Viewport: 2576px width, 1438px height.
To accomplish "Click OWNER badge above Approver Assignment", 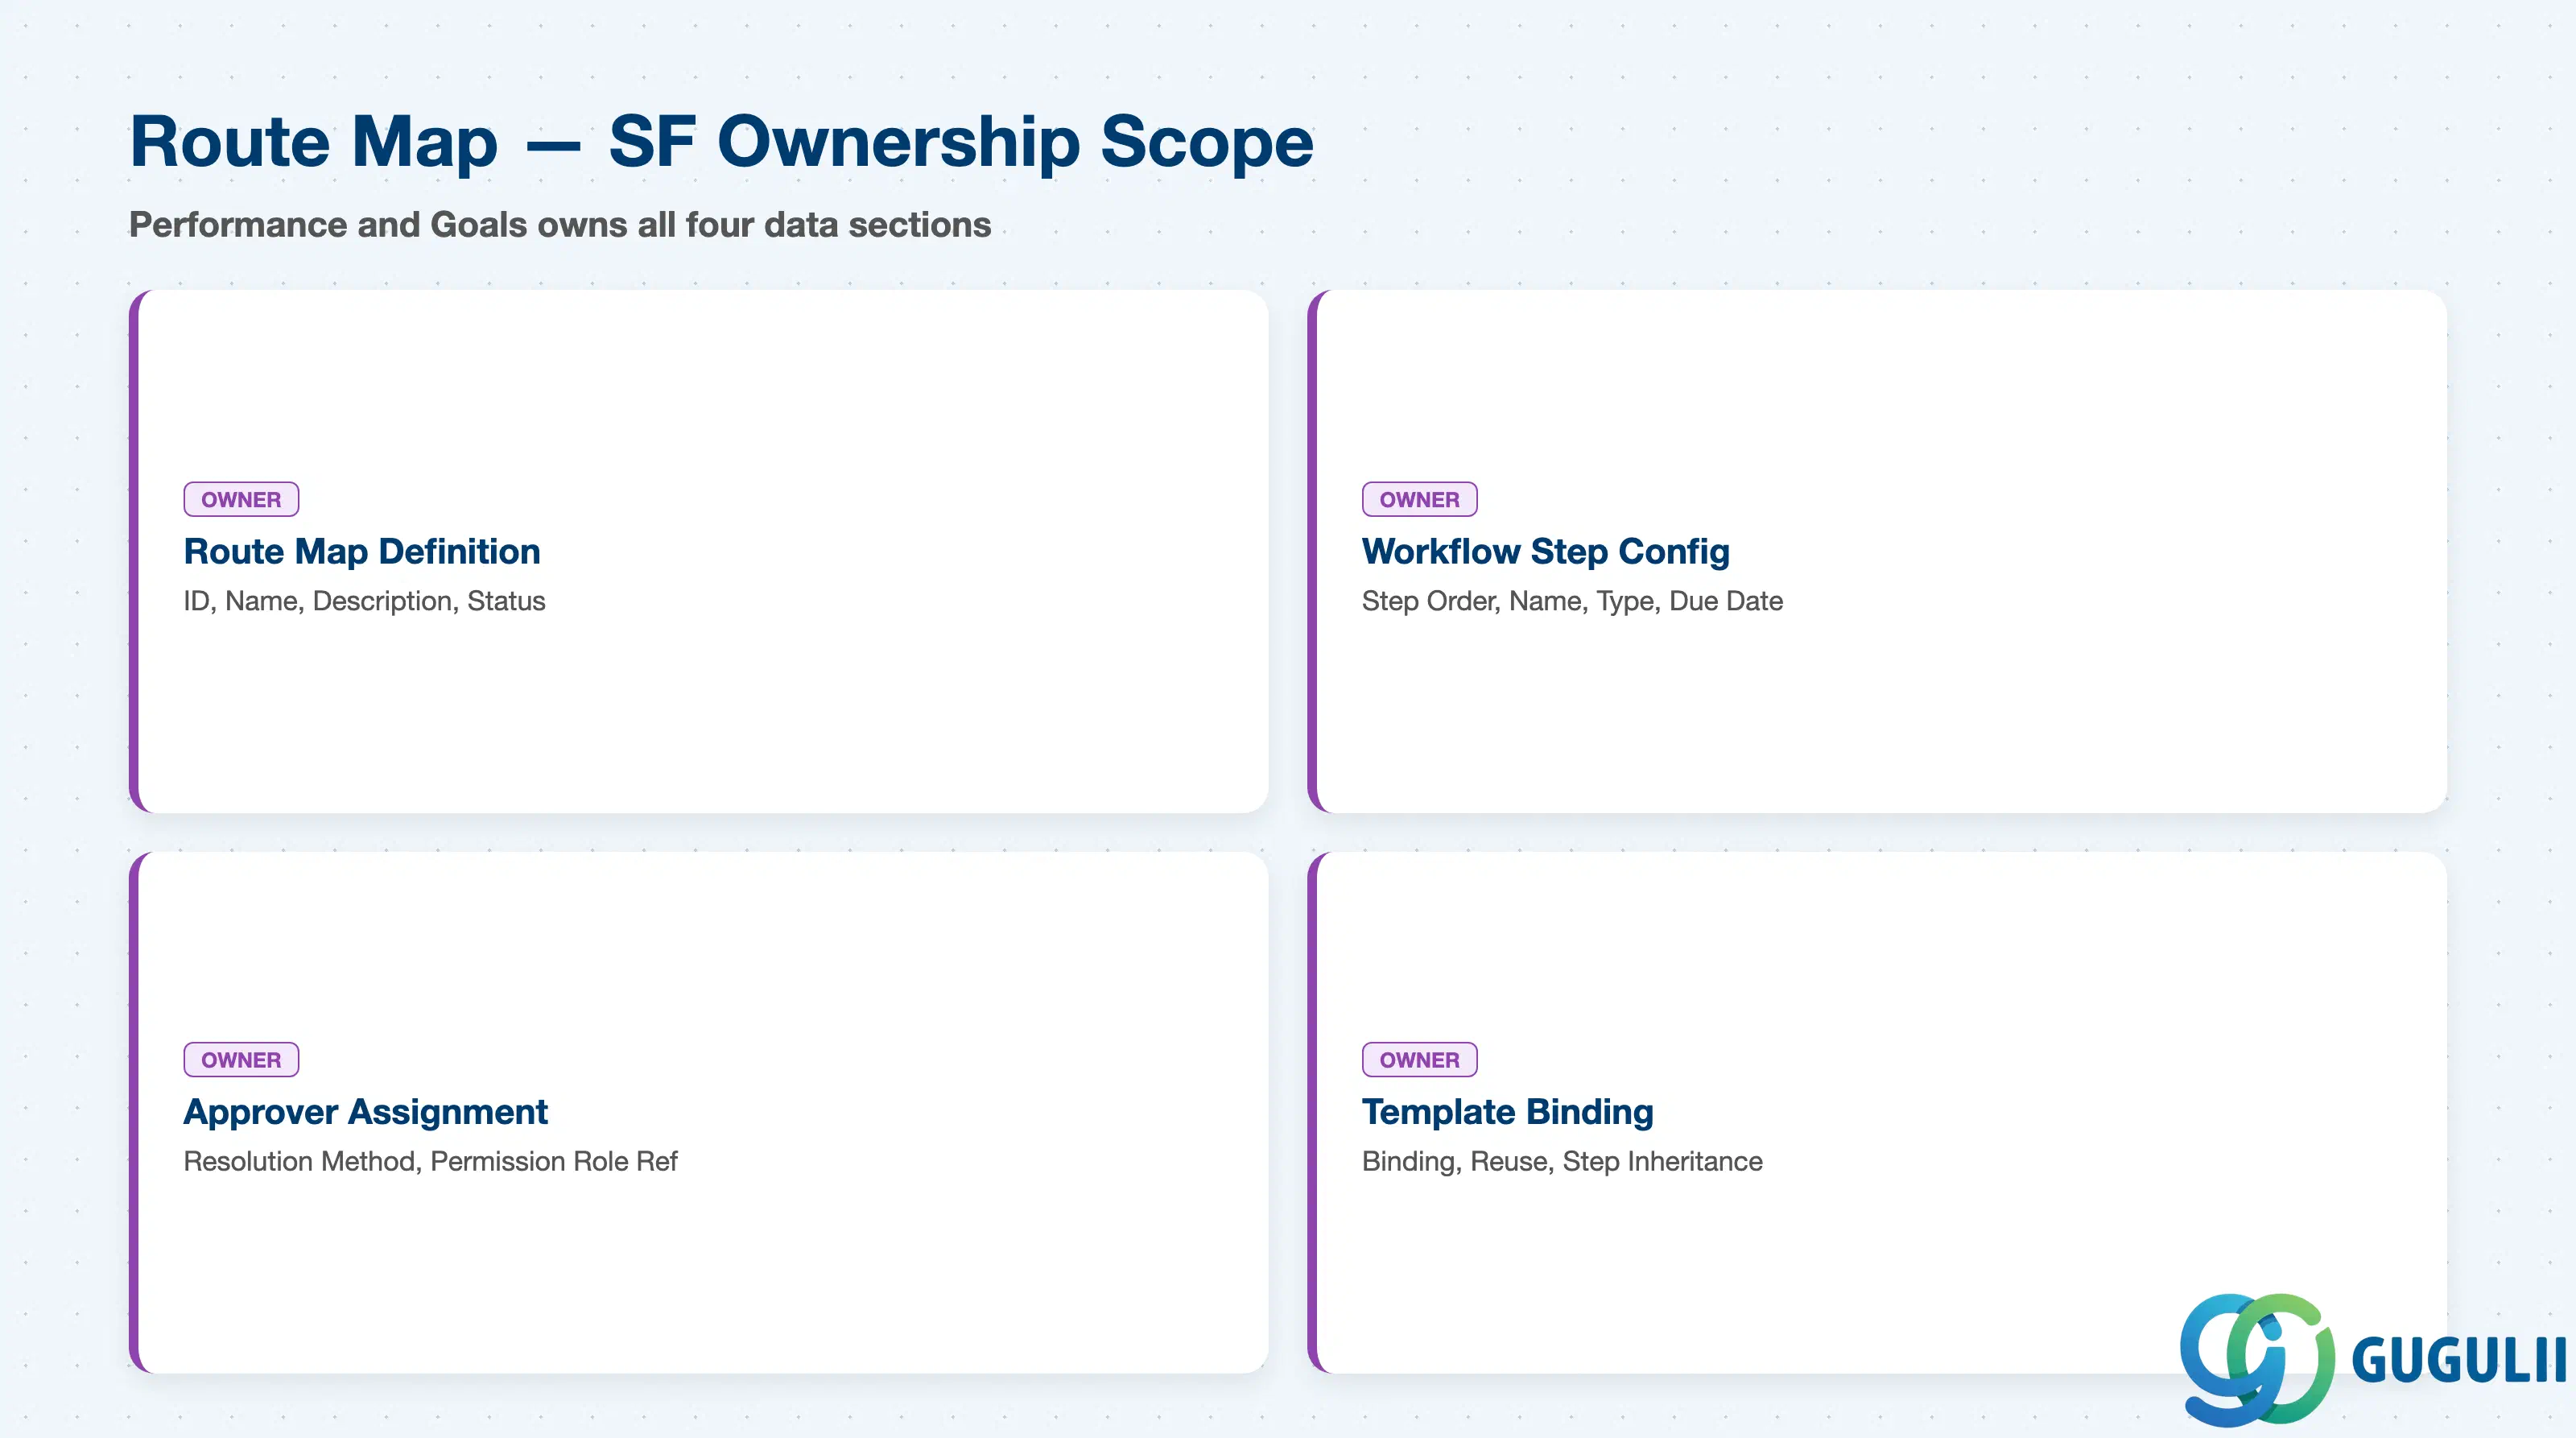I will (241, 1059).
